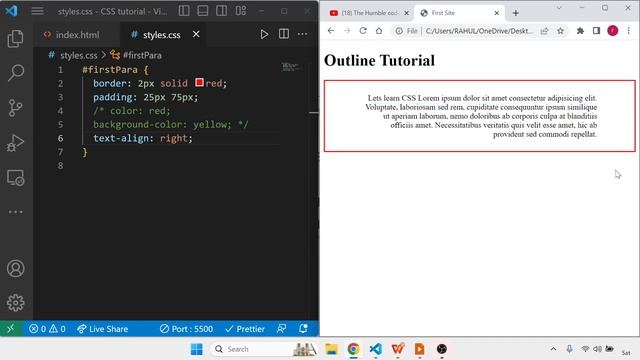Open the red color swatch on line 2
The image size is (640, 360).
click(x=199, y=82)
